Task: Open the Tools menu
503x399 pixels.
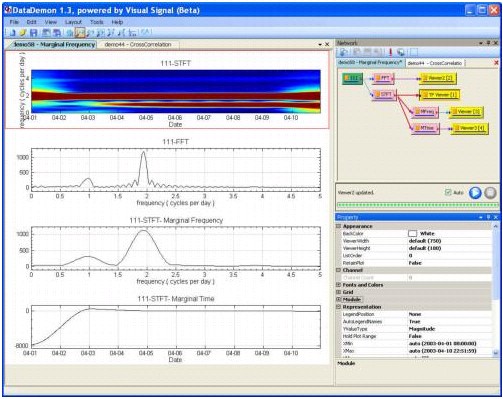Action: pos(97,22)
